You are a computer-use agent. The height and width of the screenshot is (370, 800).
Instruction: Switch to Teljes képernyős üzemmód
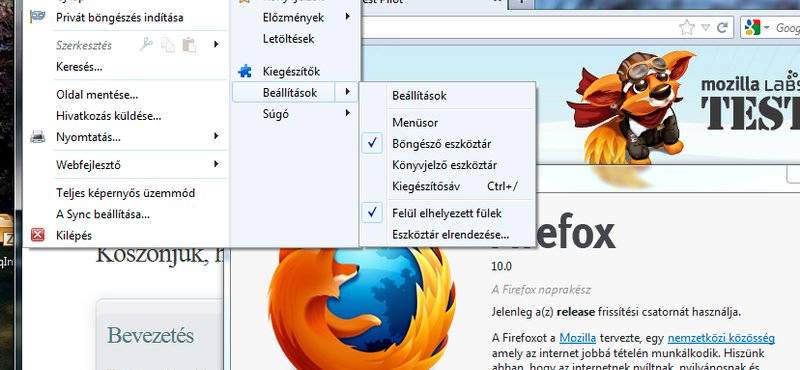[126, 193]
